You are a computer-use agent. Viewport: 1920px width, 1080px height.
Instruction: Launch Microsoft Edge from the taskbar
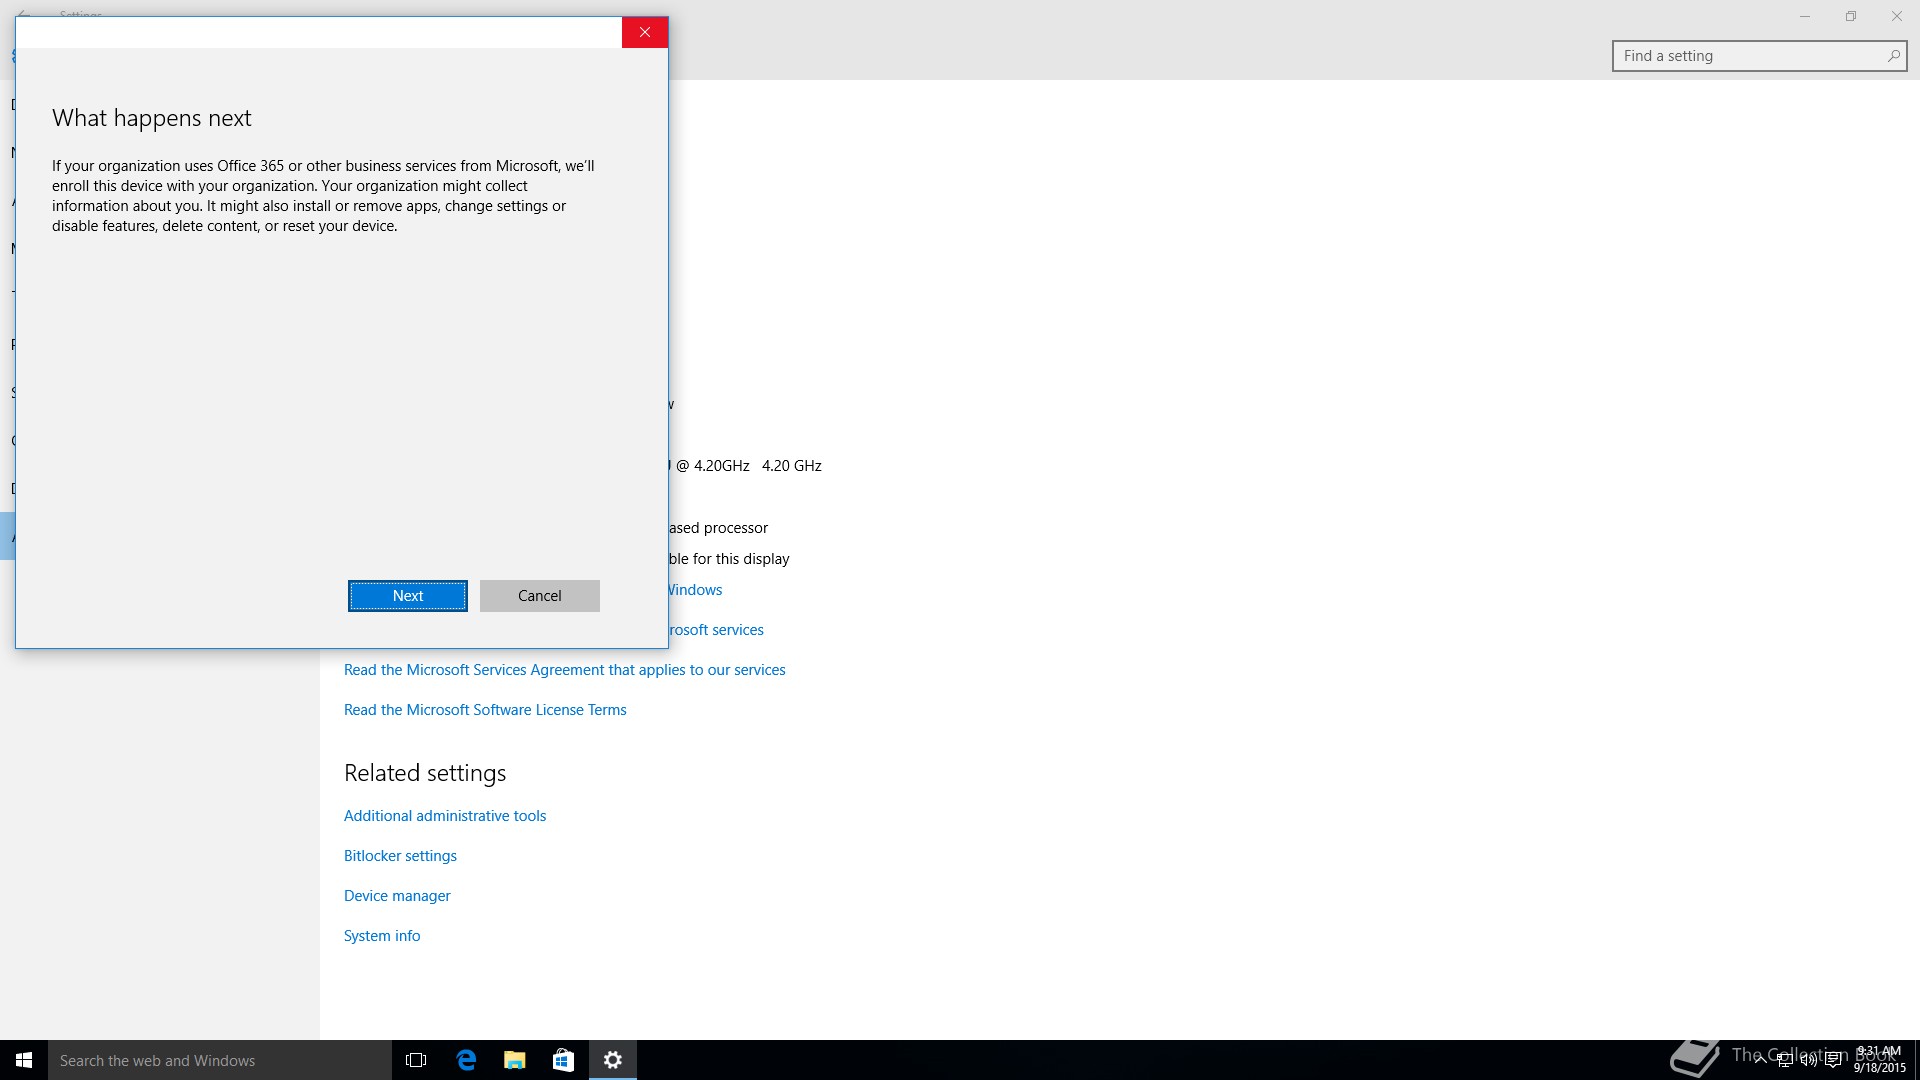click(x=466, y=1060)
